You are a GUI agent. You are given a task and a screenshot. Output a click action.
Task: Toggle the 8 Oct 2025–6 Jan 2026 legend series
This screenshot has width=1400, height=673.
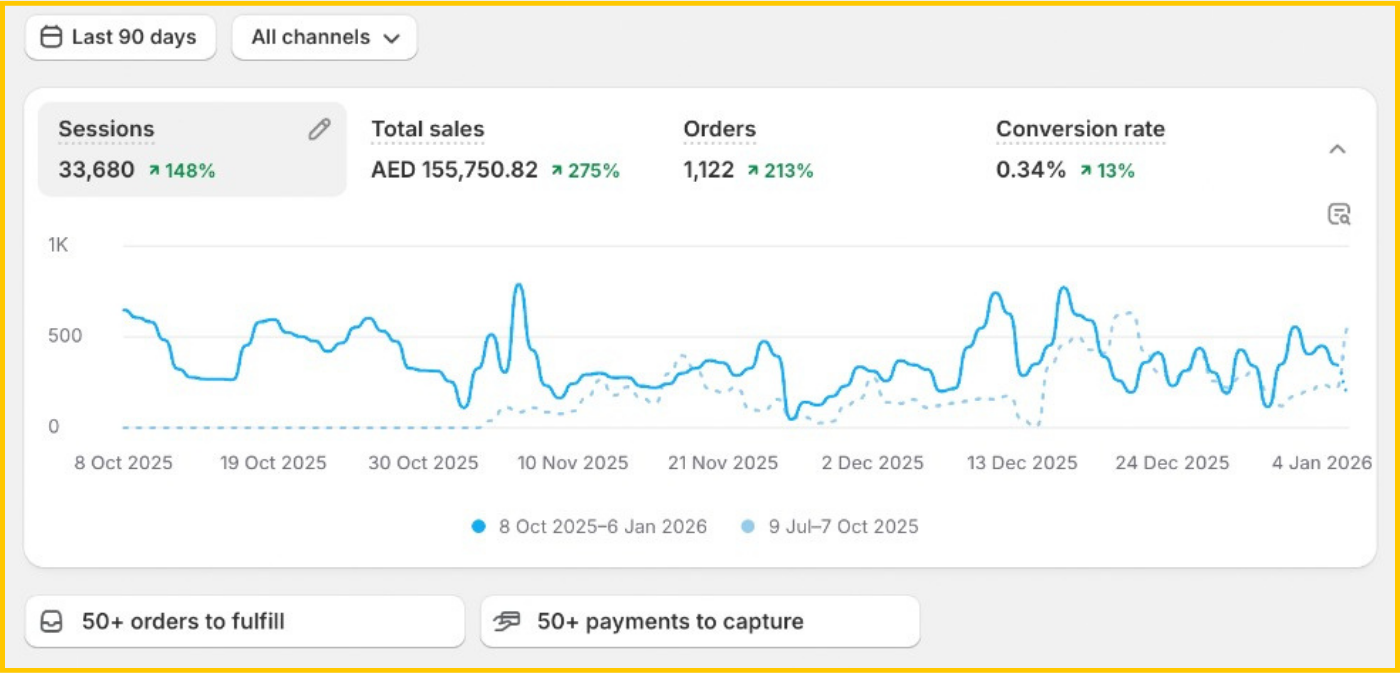click(589, 526)
